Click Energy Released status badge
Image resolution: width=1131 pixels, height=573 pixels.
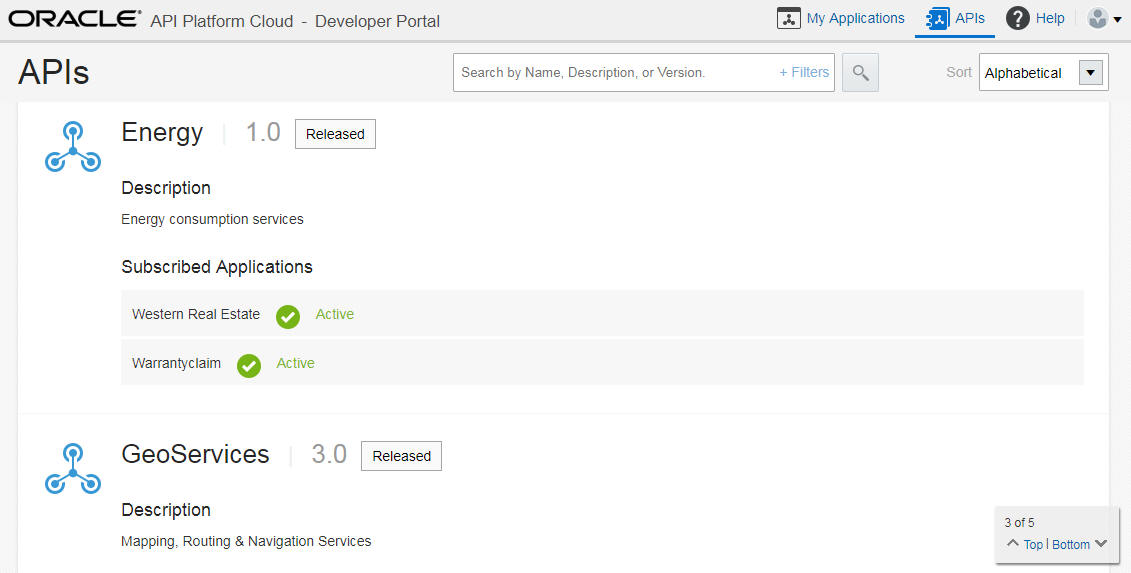pos(335,134)
